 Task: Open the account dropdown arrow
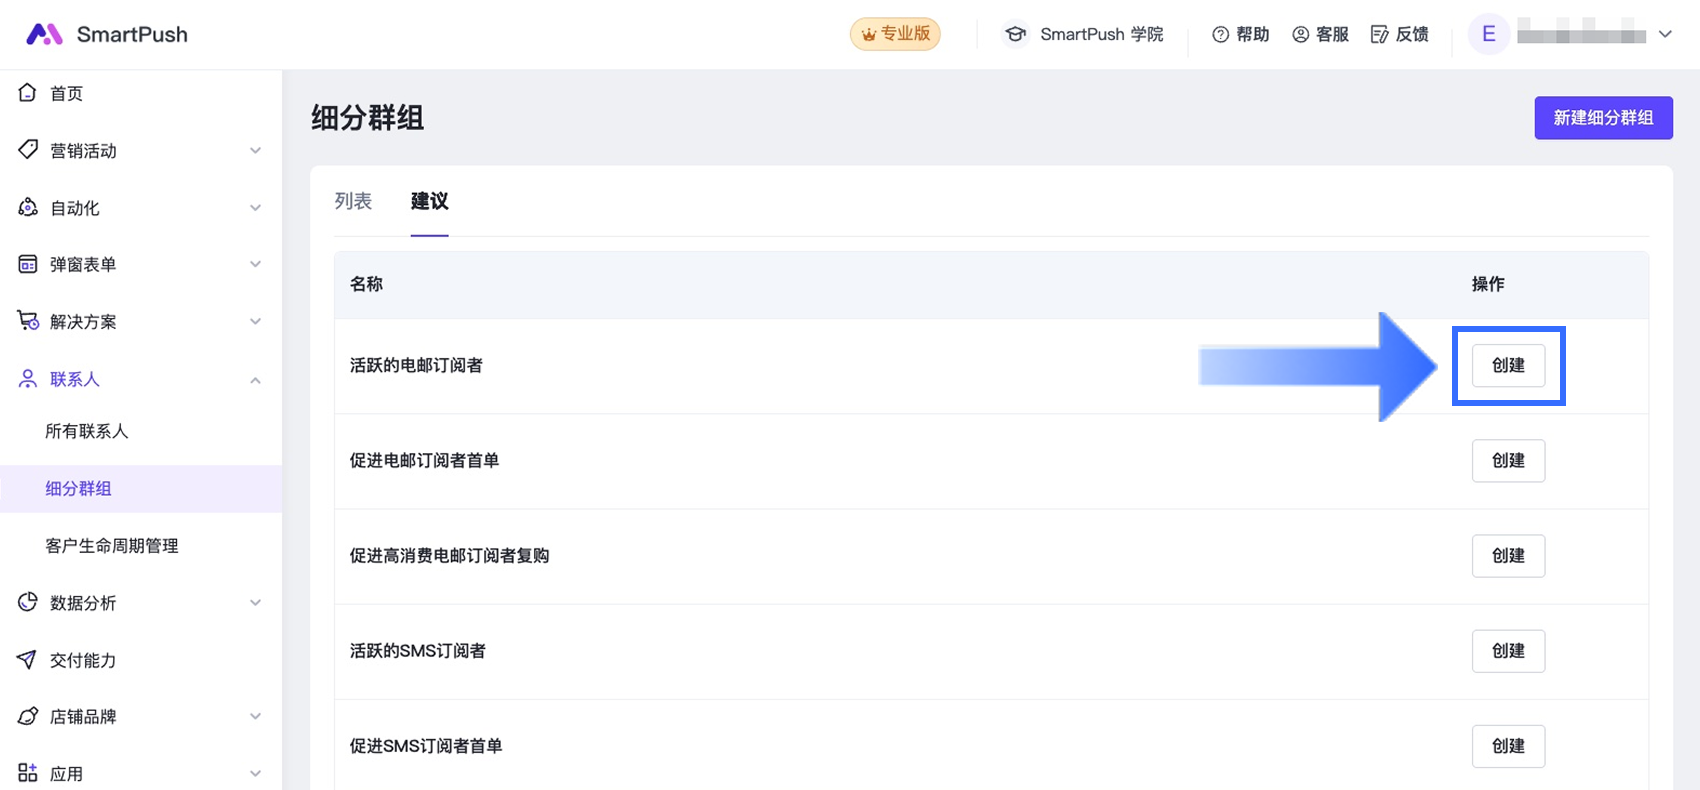click(x=1665, y=34)
